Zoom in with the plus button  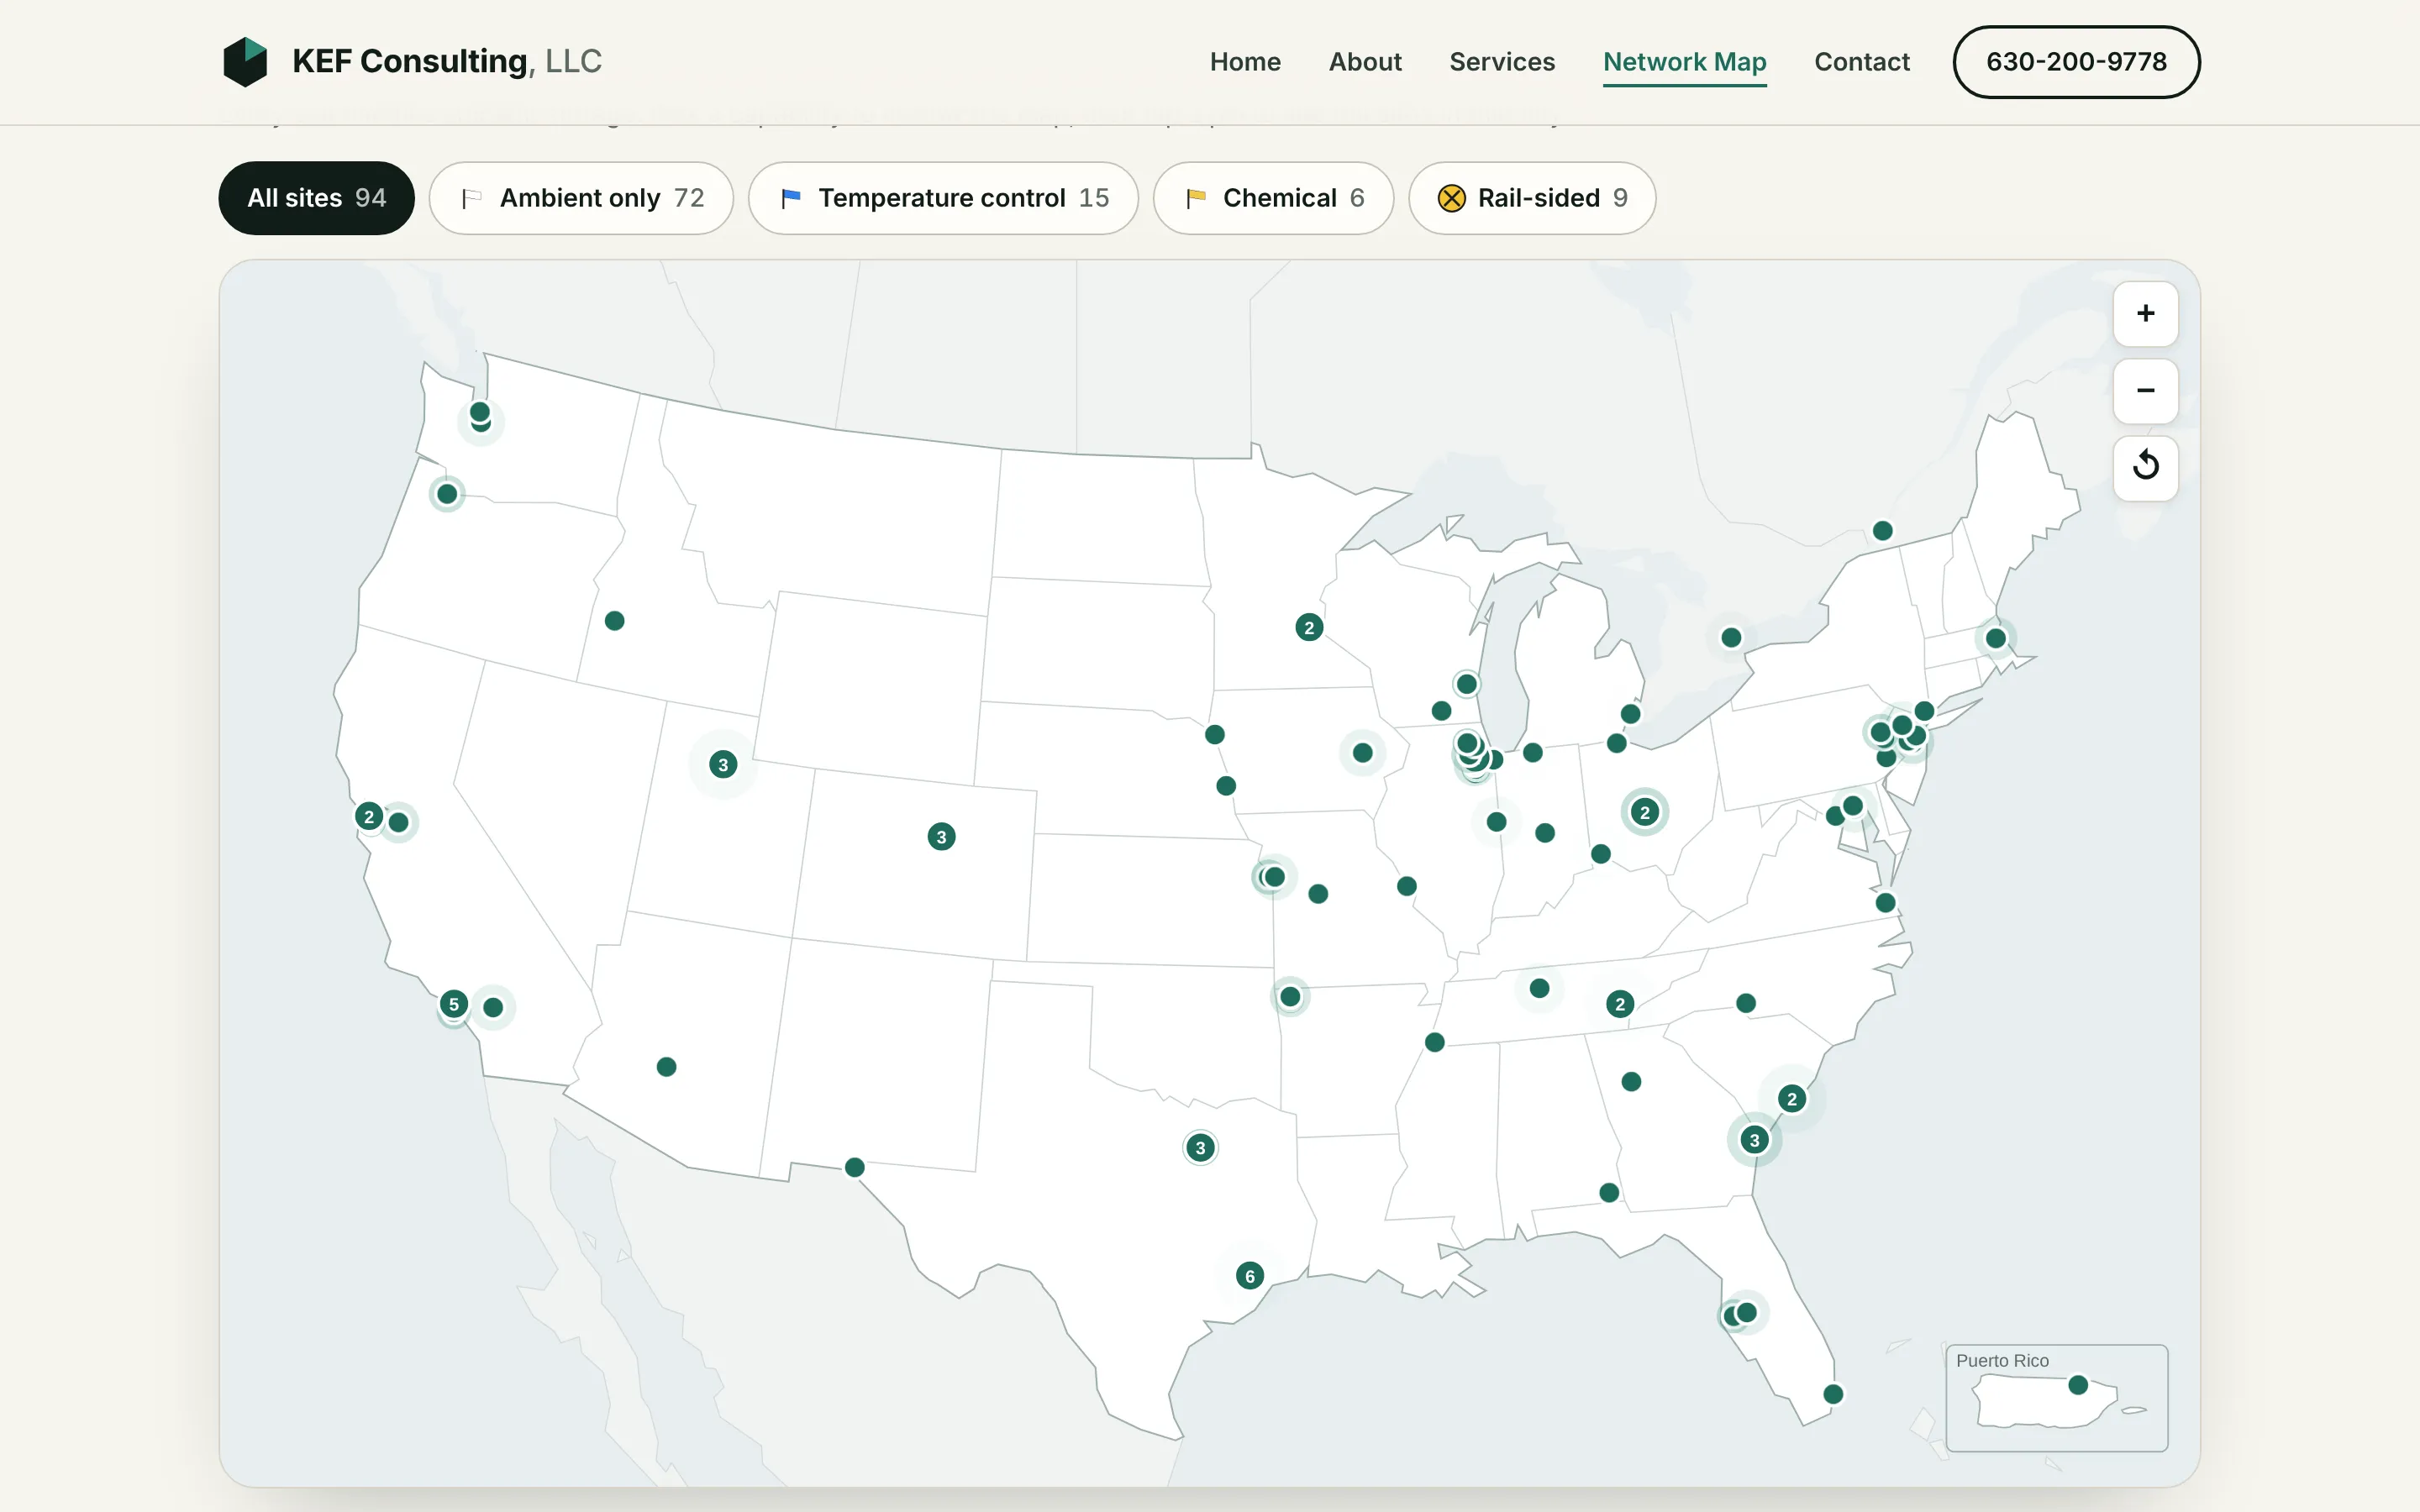(2145, 314)
